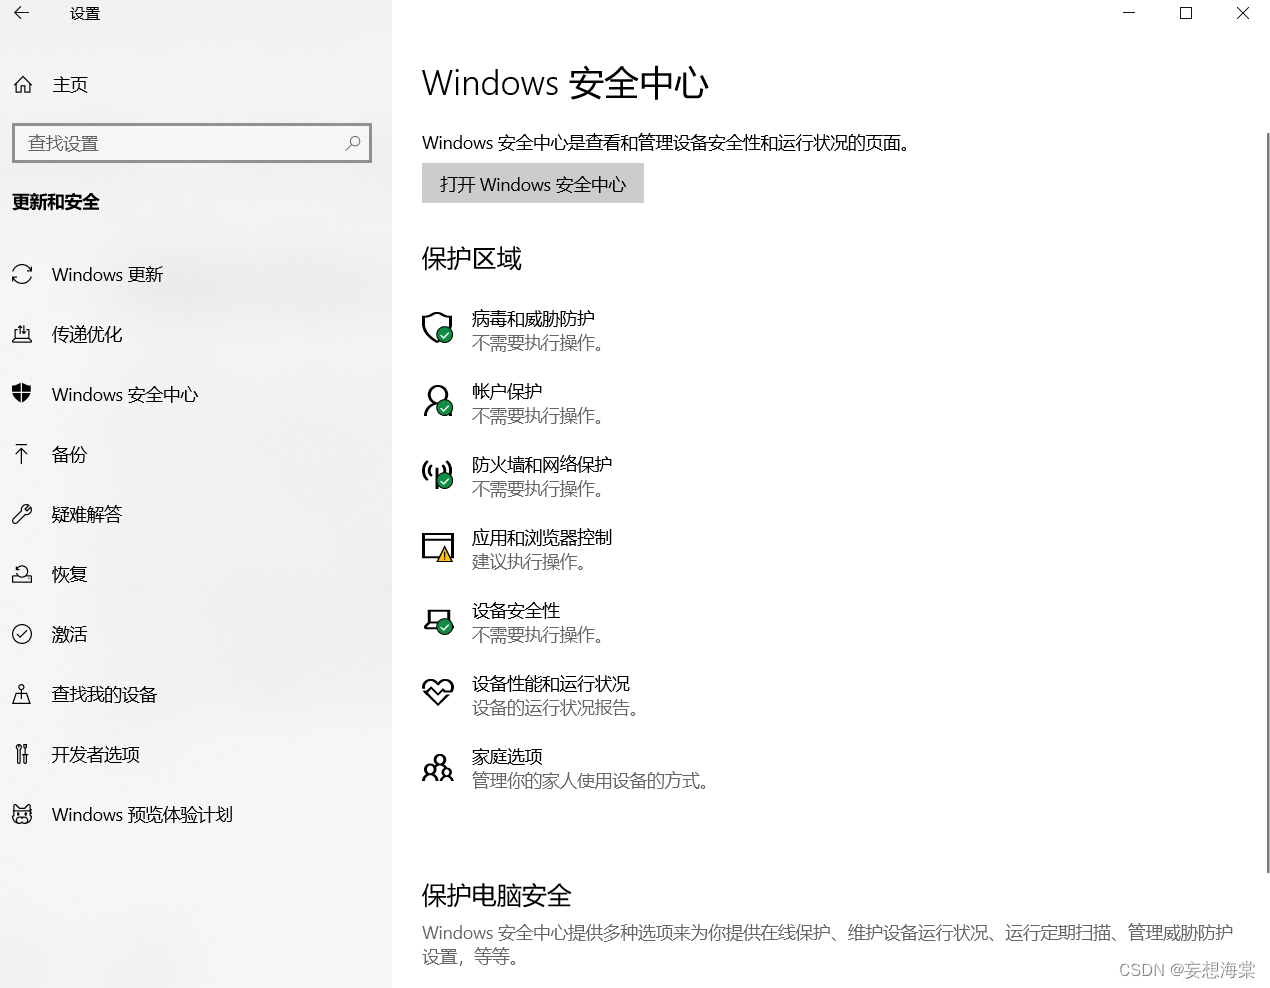Open the 病毒和威胁防护 link
The height and width of the screenshot is (988, 1270).
pyautogui.click(x=533, y=318)
